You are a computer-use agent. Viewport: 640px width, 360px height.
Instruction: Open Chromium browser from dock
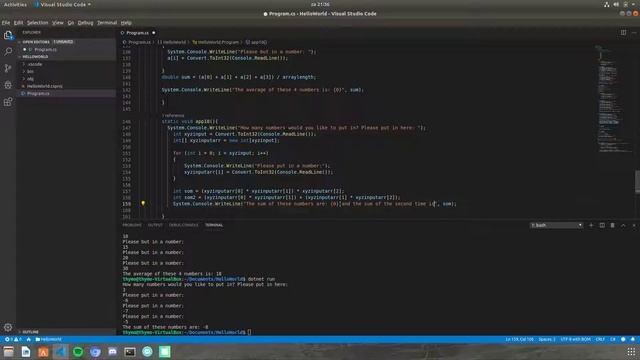click(95, 352)
